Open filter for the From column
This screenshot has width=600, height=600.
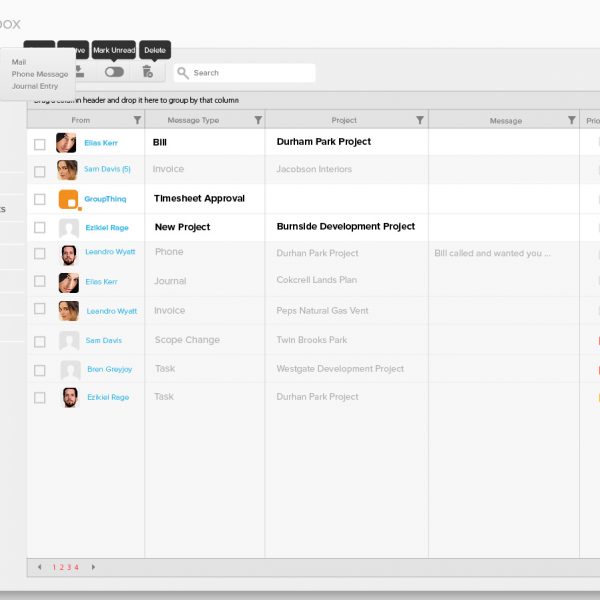(137, 120)
